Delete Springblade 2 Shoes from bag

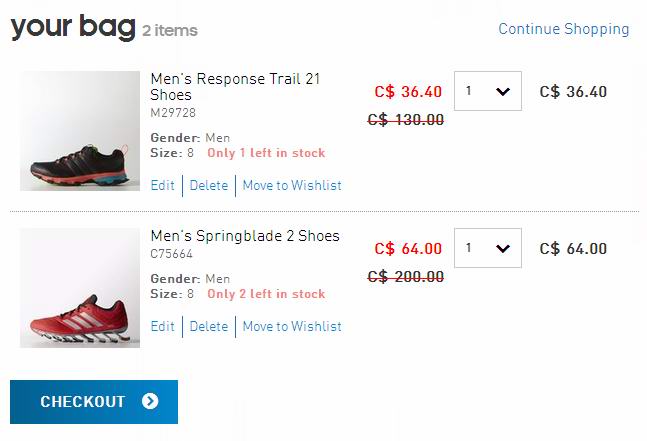[209, 326]
